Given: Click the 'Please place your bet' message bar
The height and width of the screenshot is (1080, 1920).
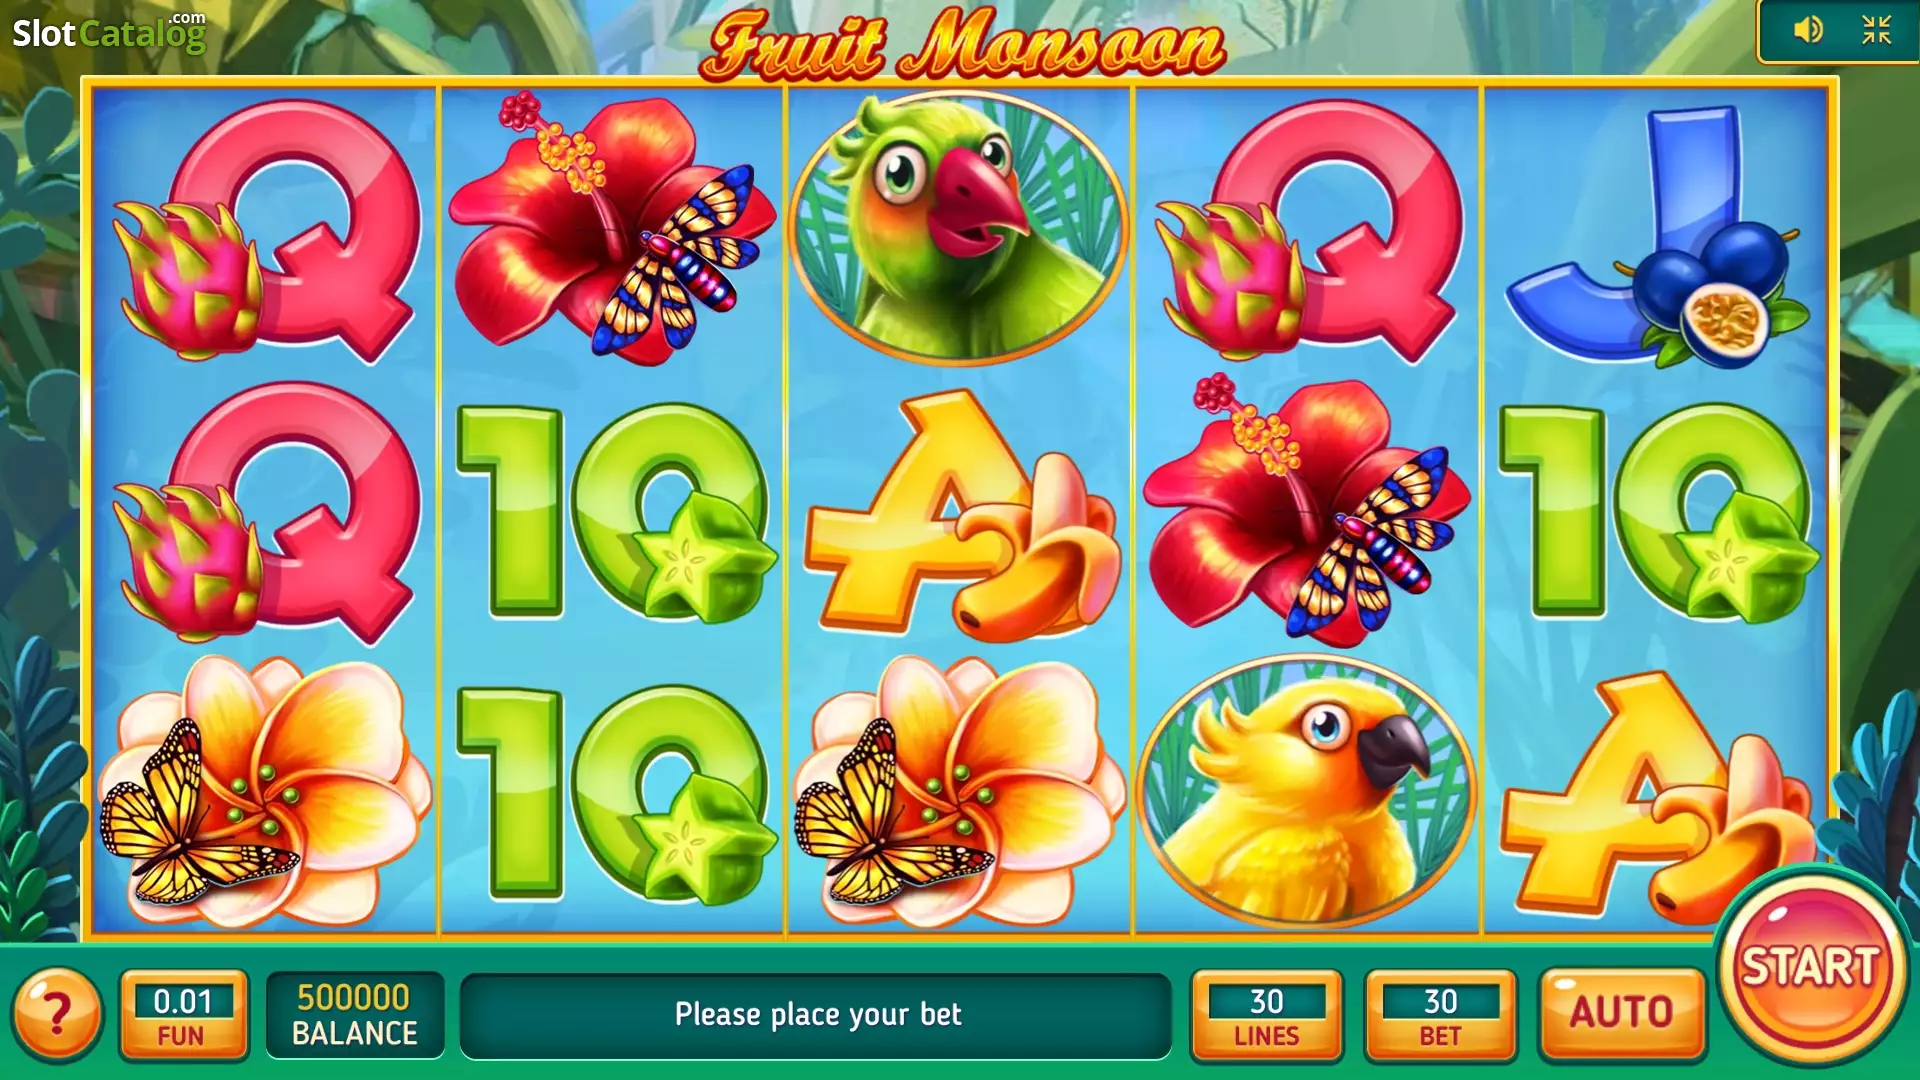Looking at the screenshot, I should tap(816, 1015).
